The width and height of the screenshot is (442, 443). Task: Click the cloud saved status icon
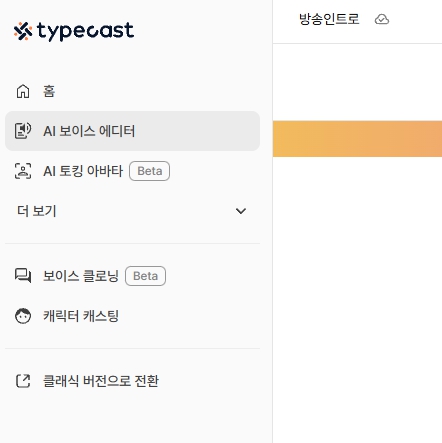(x=382, y=19)
